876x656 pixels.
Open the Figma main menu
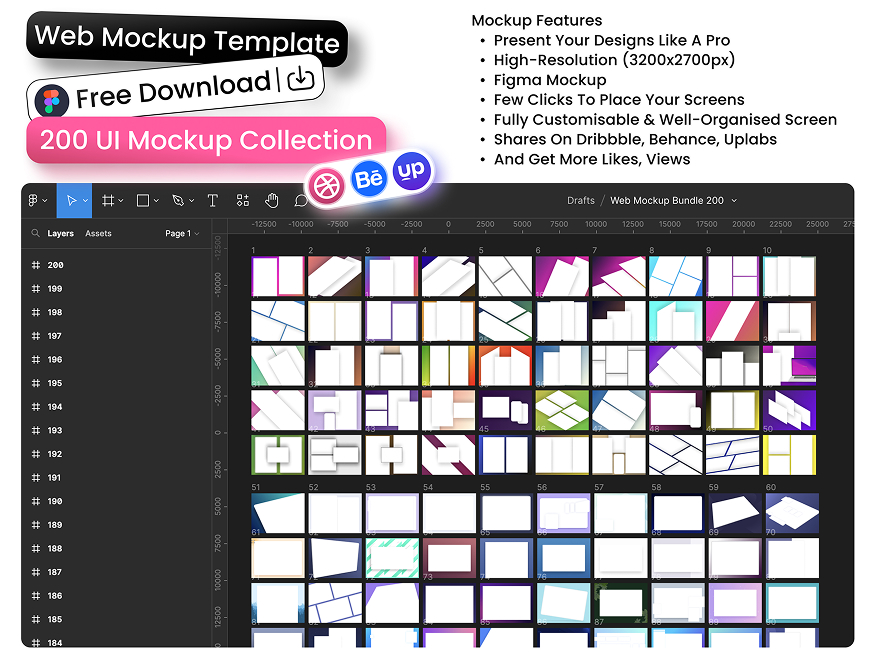pos(35,201)
